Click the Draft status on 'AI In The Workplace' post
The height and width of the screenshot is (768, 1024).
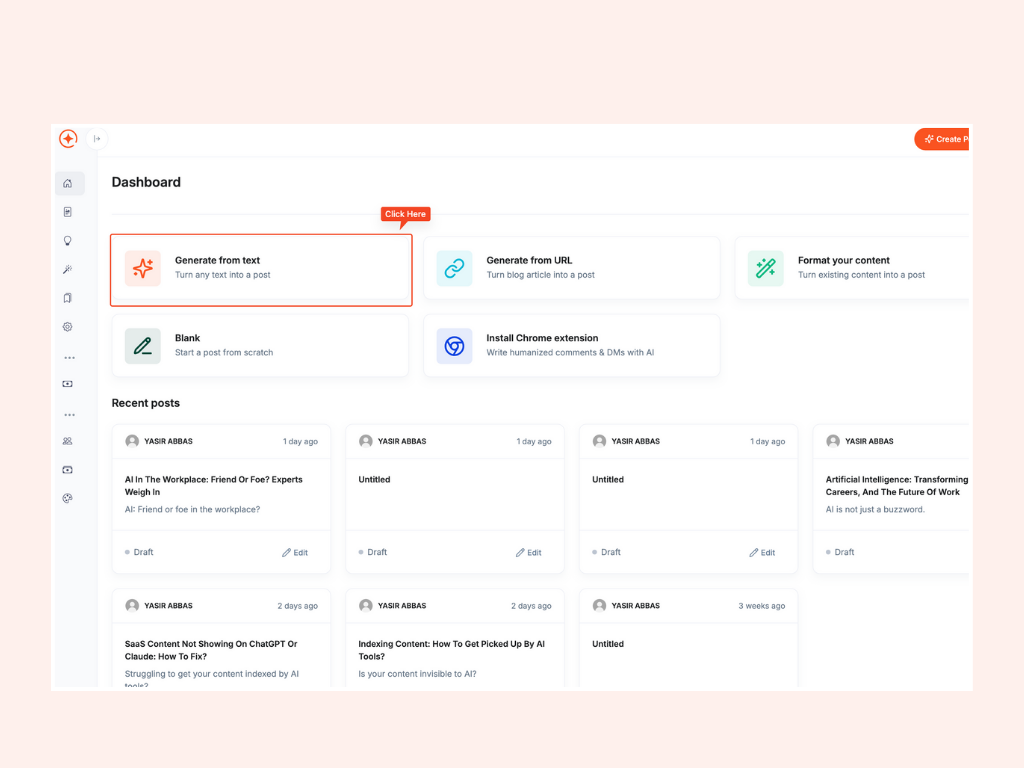(x=139, y=552)
